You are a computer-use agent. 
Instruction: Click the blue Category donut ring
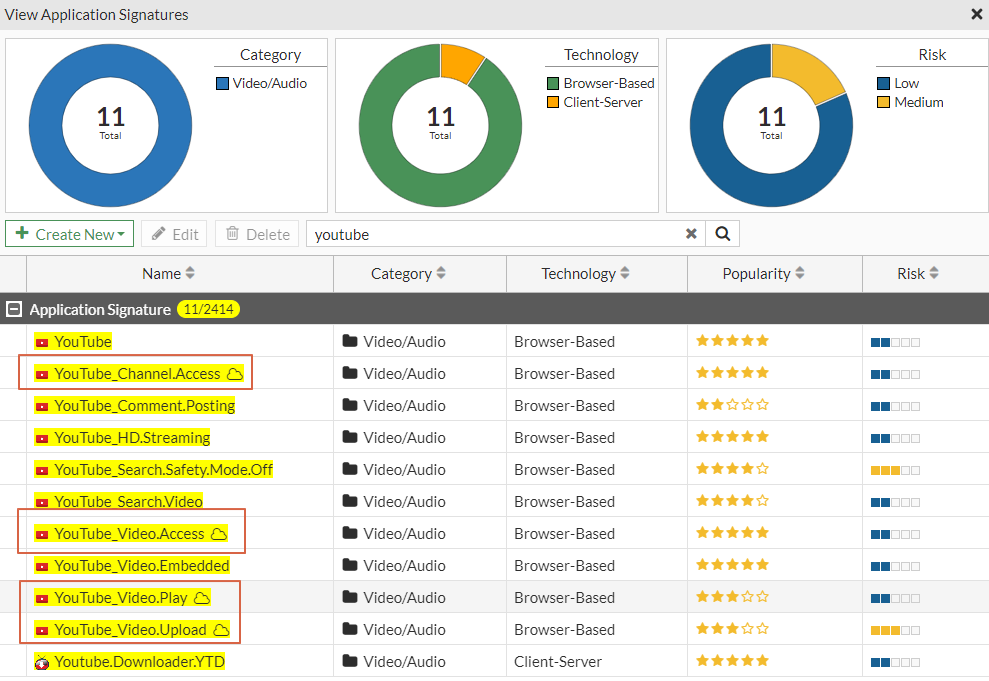coord(45,126)
